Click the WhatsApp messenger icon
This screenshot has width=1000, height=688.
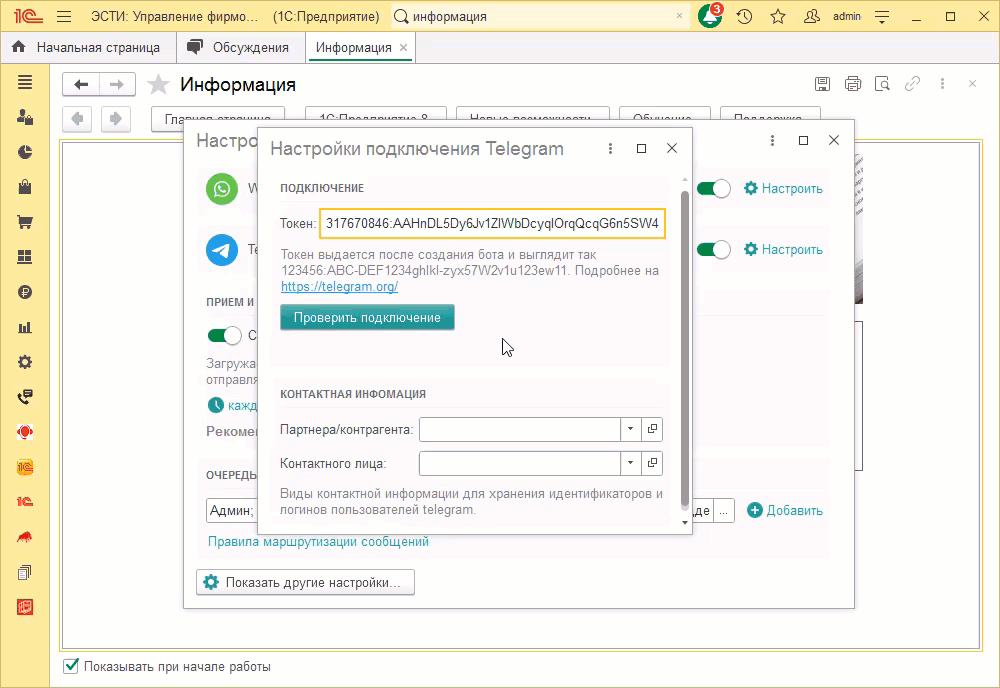222,188
